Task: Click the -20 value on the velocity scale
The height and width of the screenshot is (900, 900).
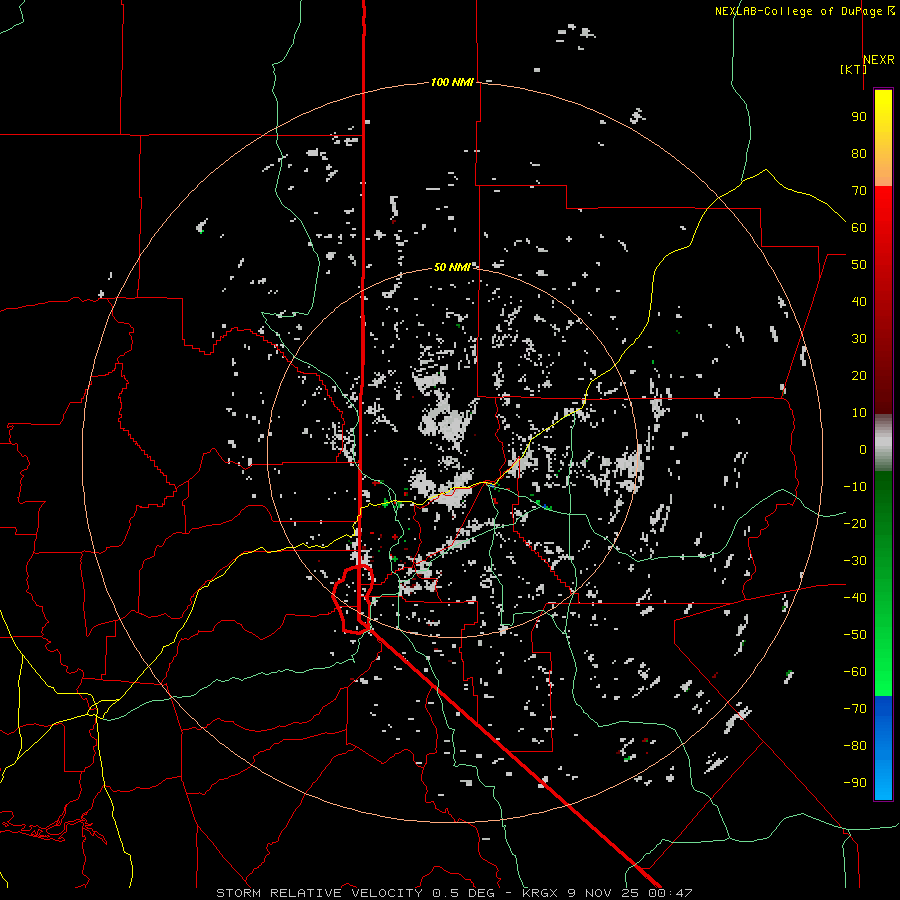Action: (855, 524)
